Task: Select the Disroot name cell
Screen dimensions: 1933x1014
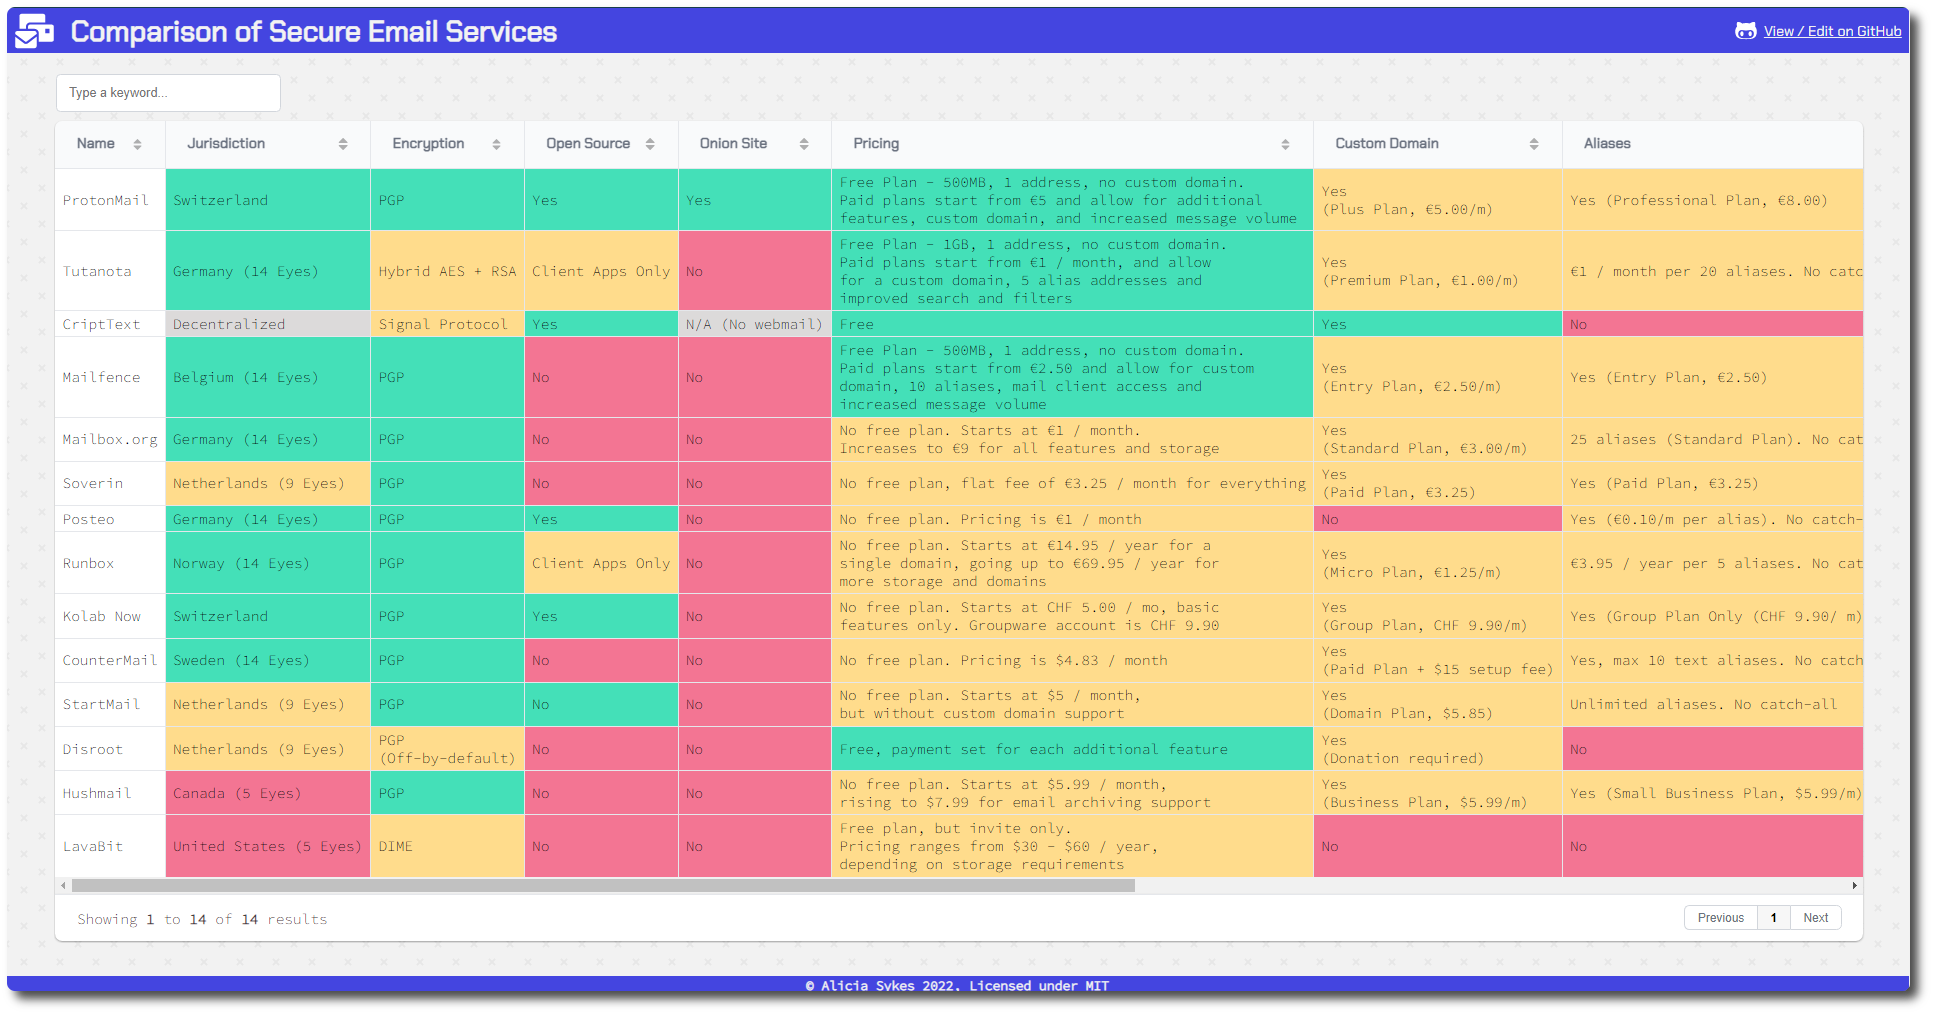Action: tap(110, 749)
